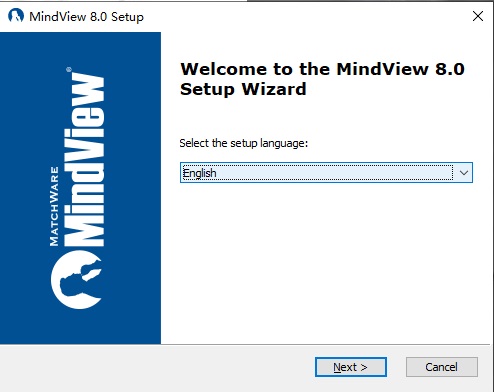Close the MindView 8.0 Setup window

point(478,16)
